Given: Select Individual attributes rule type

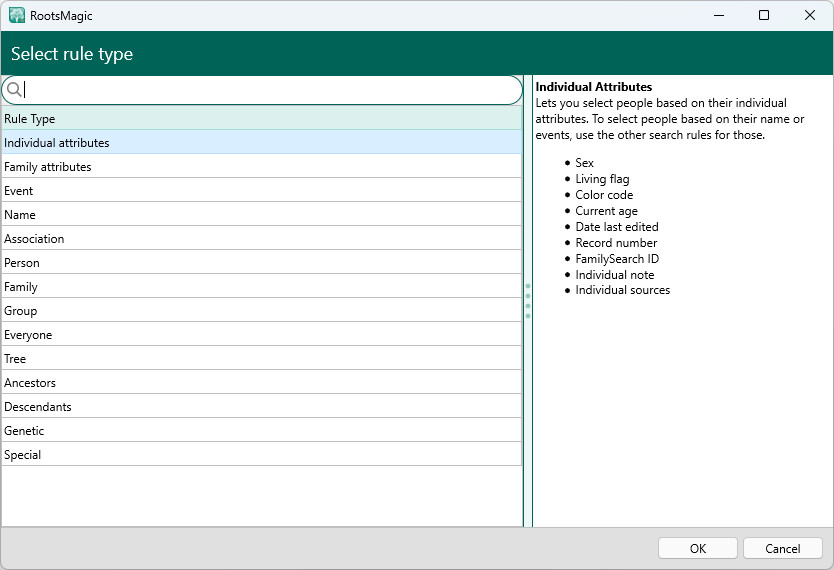Looking at the screenshot, I should point(262,142).
